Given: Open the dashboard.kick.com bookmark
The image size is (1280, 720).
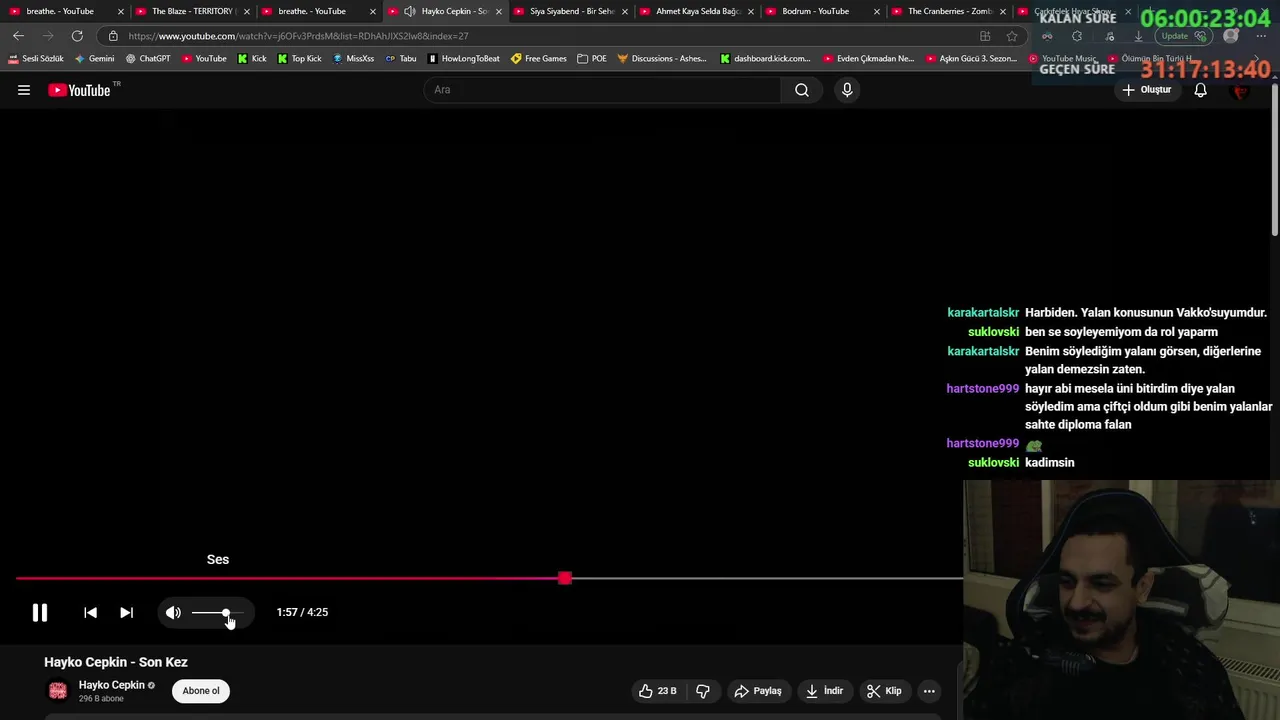Looking at the screenshot, I should point(766,59).
